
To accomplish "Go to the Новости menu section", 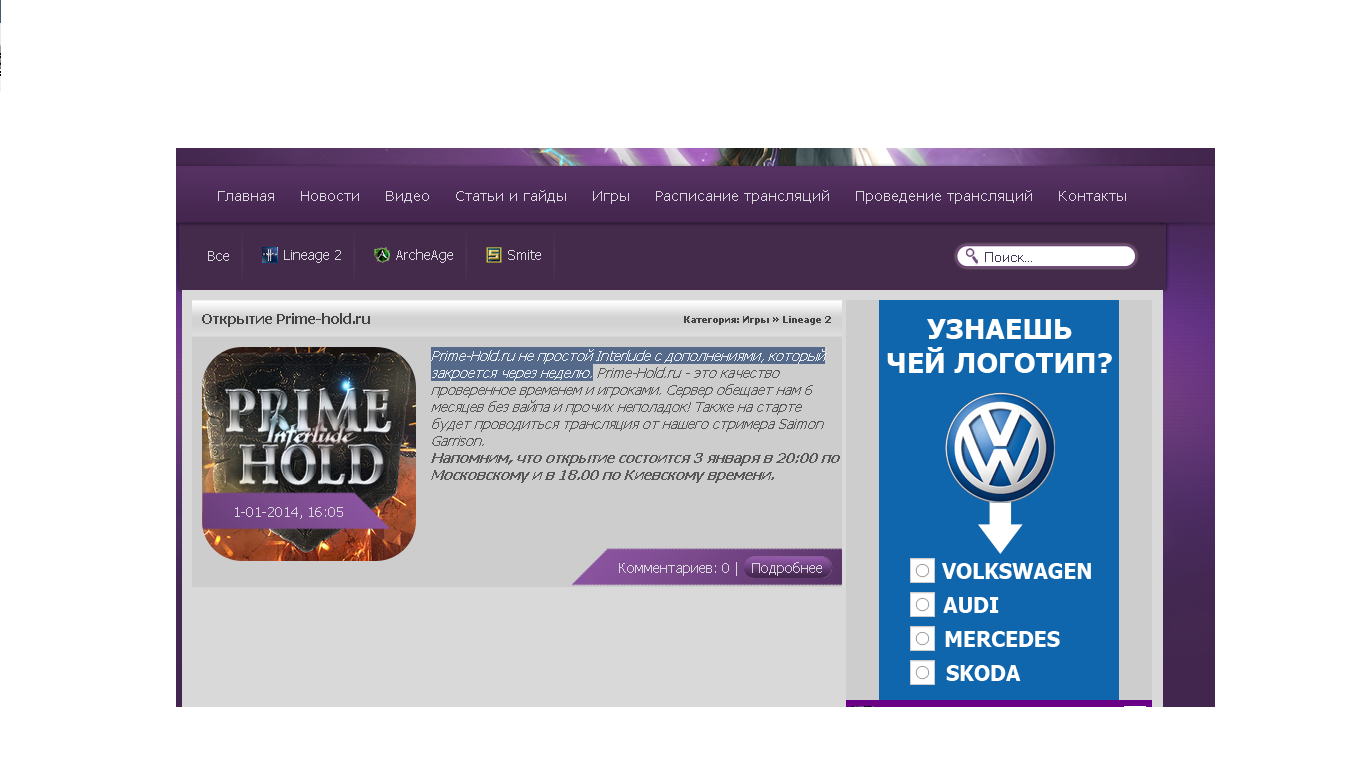I will click(x=330, y=196).
